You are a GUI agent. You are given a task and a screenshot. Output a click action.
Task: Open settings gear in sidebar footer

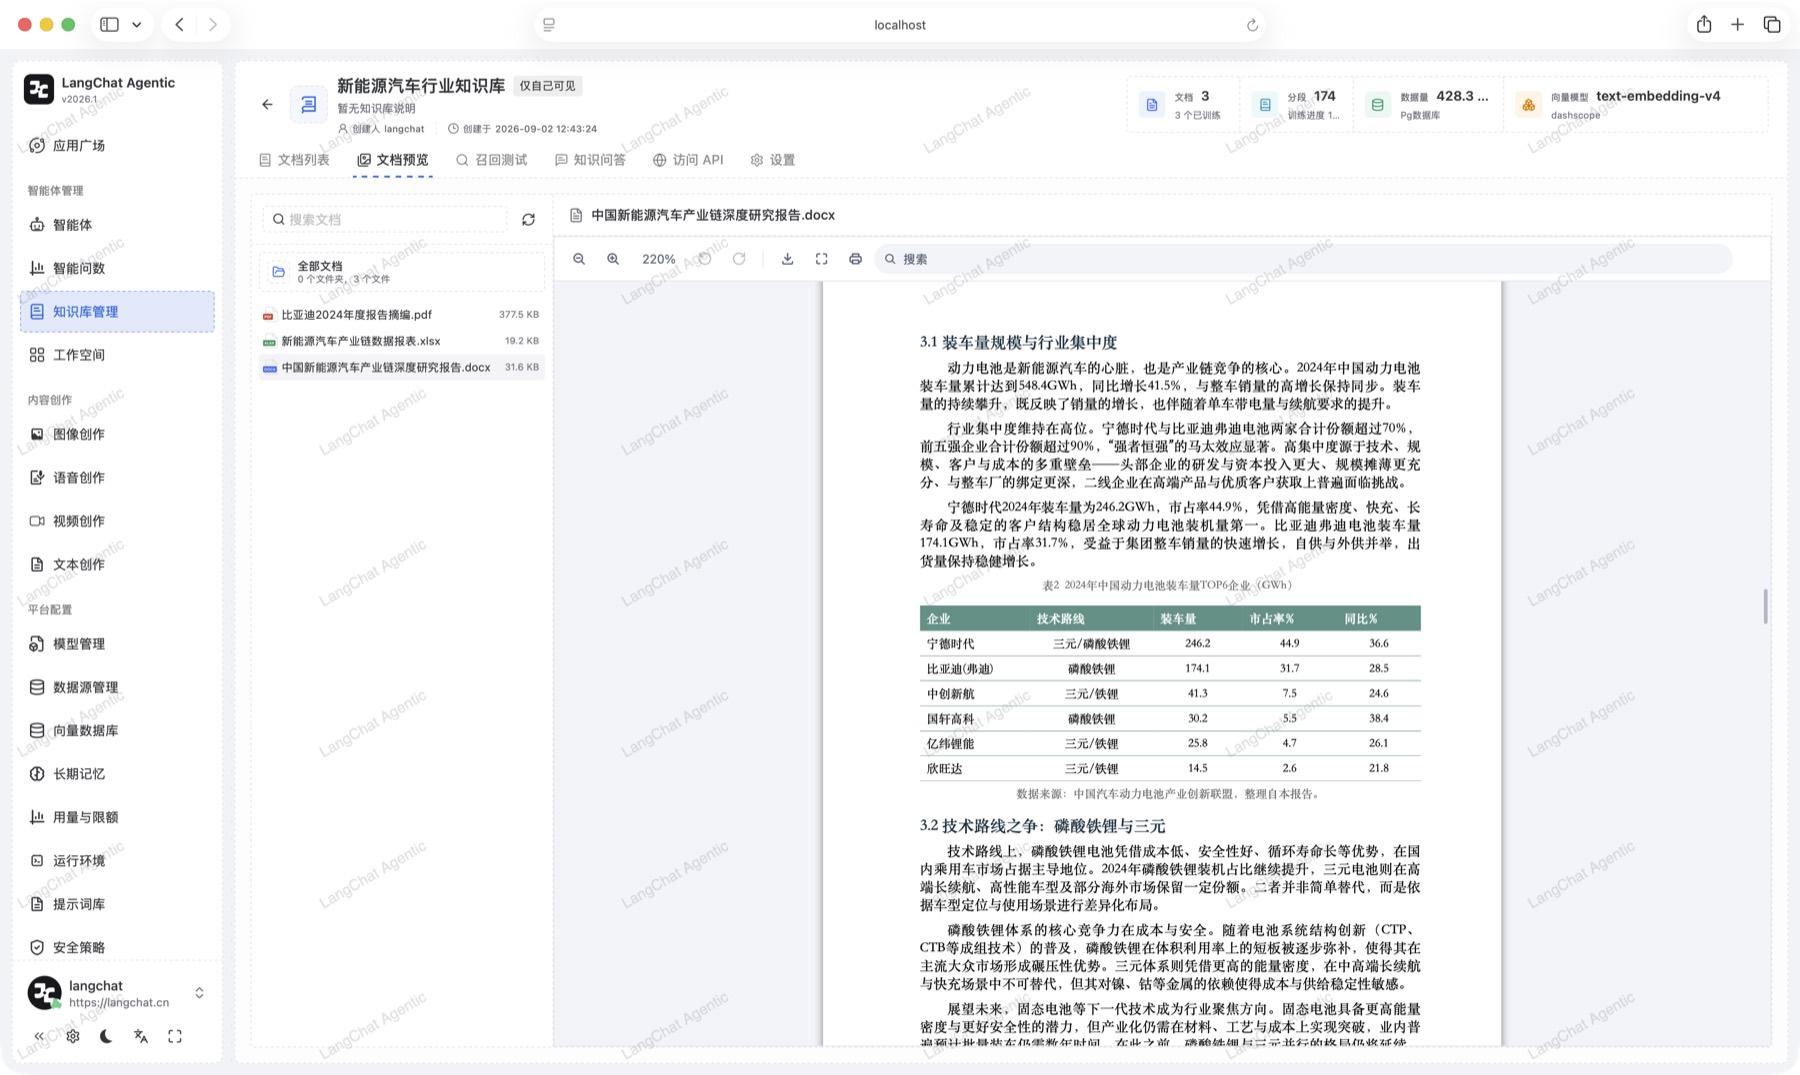73,1036
